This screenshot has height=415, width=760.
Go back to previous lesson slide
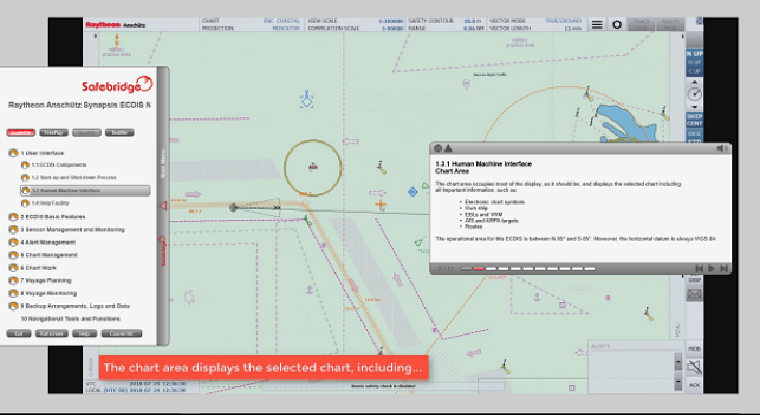tap(699, 268)
